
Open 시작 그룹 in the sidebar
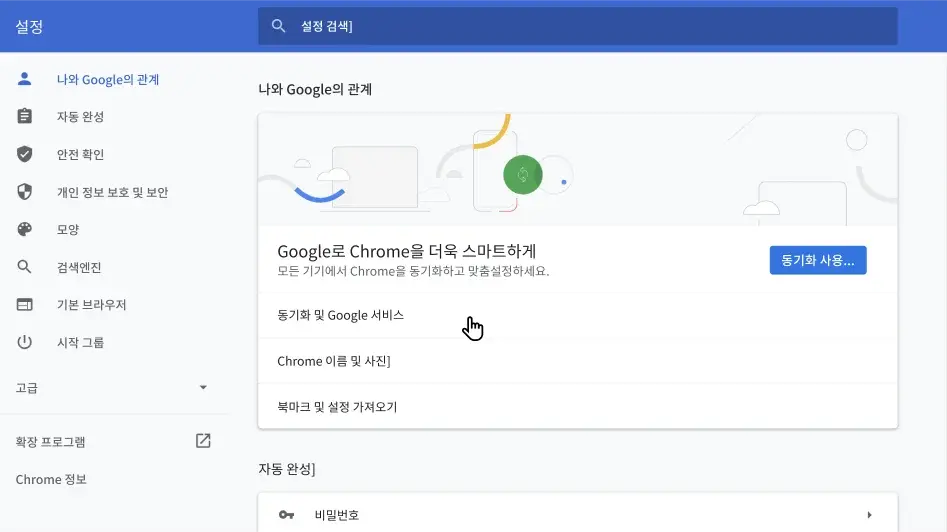pos(80,342)
